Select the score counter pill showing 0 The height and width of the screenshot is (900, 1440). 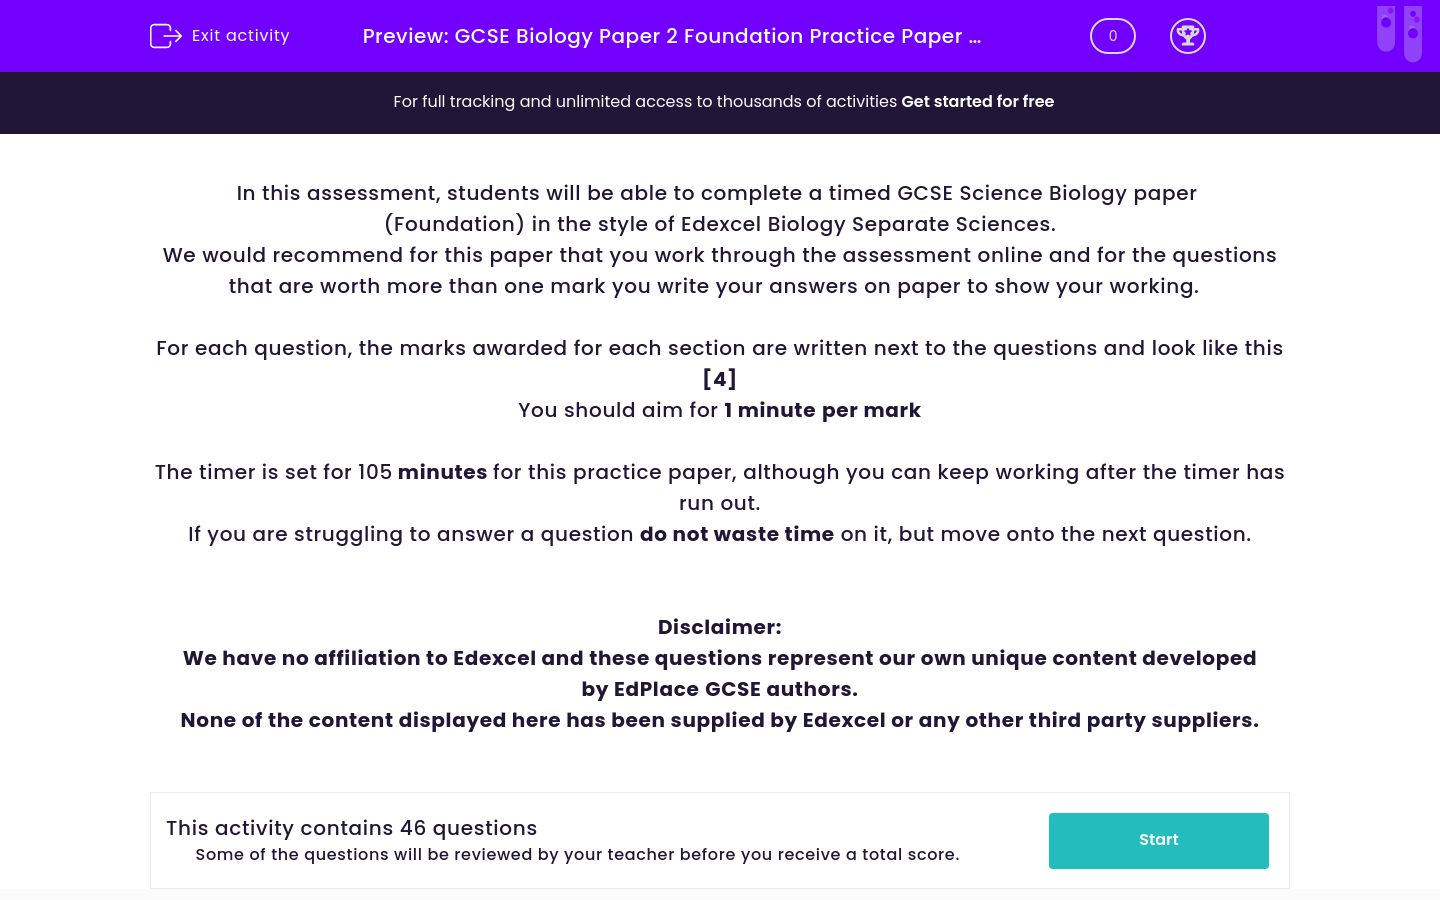pyautogui.click(x=1112, y=35)
